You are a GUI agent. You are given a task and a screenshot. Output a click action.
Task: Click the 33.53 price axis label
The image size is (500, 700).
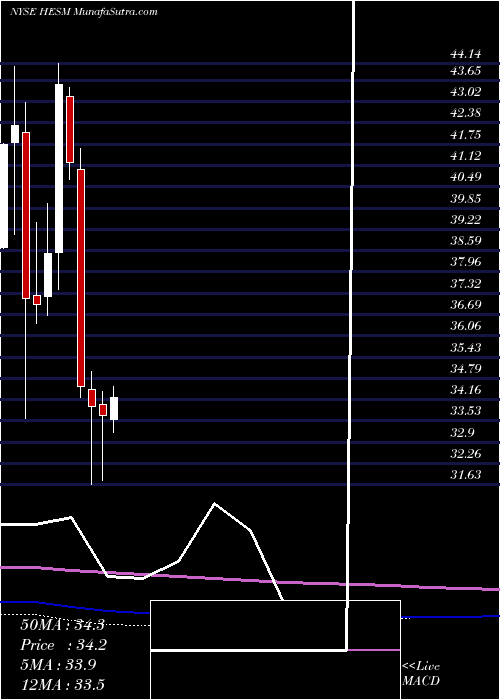click(466, 411)
